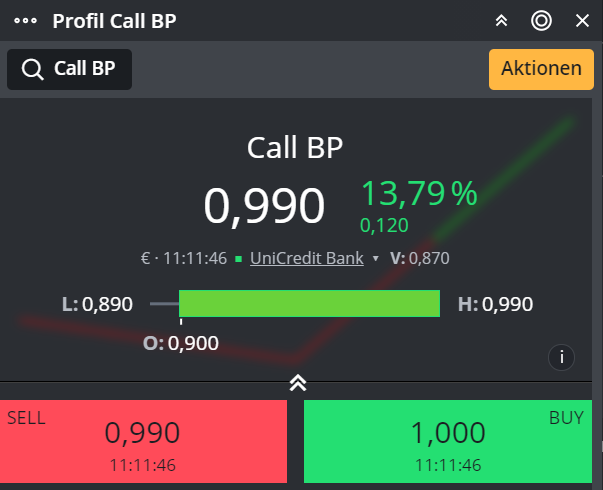The image size is (603, 490).
Task: Follow the UniCredit Bank link
Action: click(x=306, y=258)
